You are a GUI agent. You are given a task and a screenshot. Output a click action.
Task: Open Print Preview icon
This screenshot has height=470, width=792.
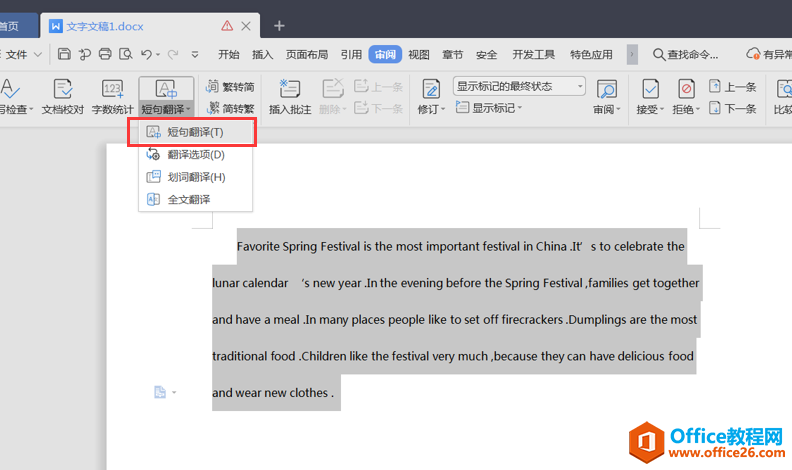[x=125, y=54]
